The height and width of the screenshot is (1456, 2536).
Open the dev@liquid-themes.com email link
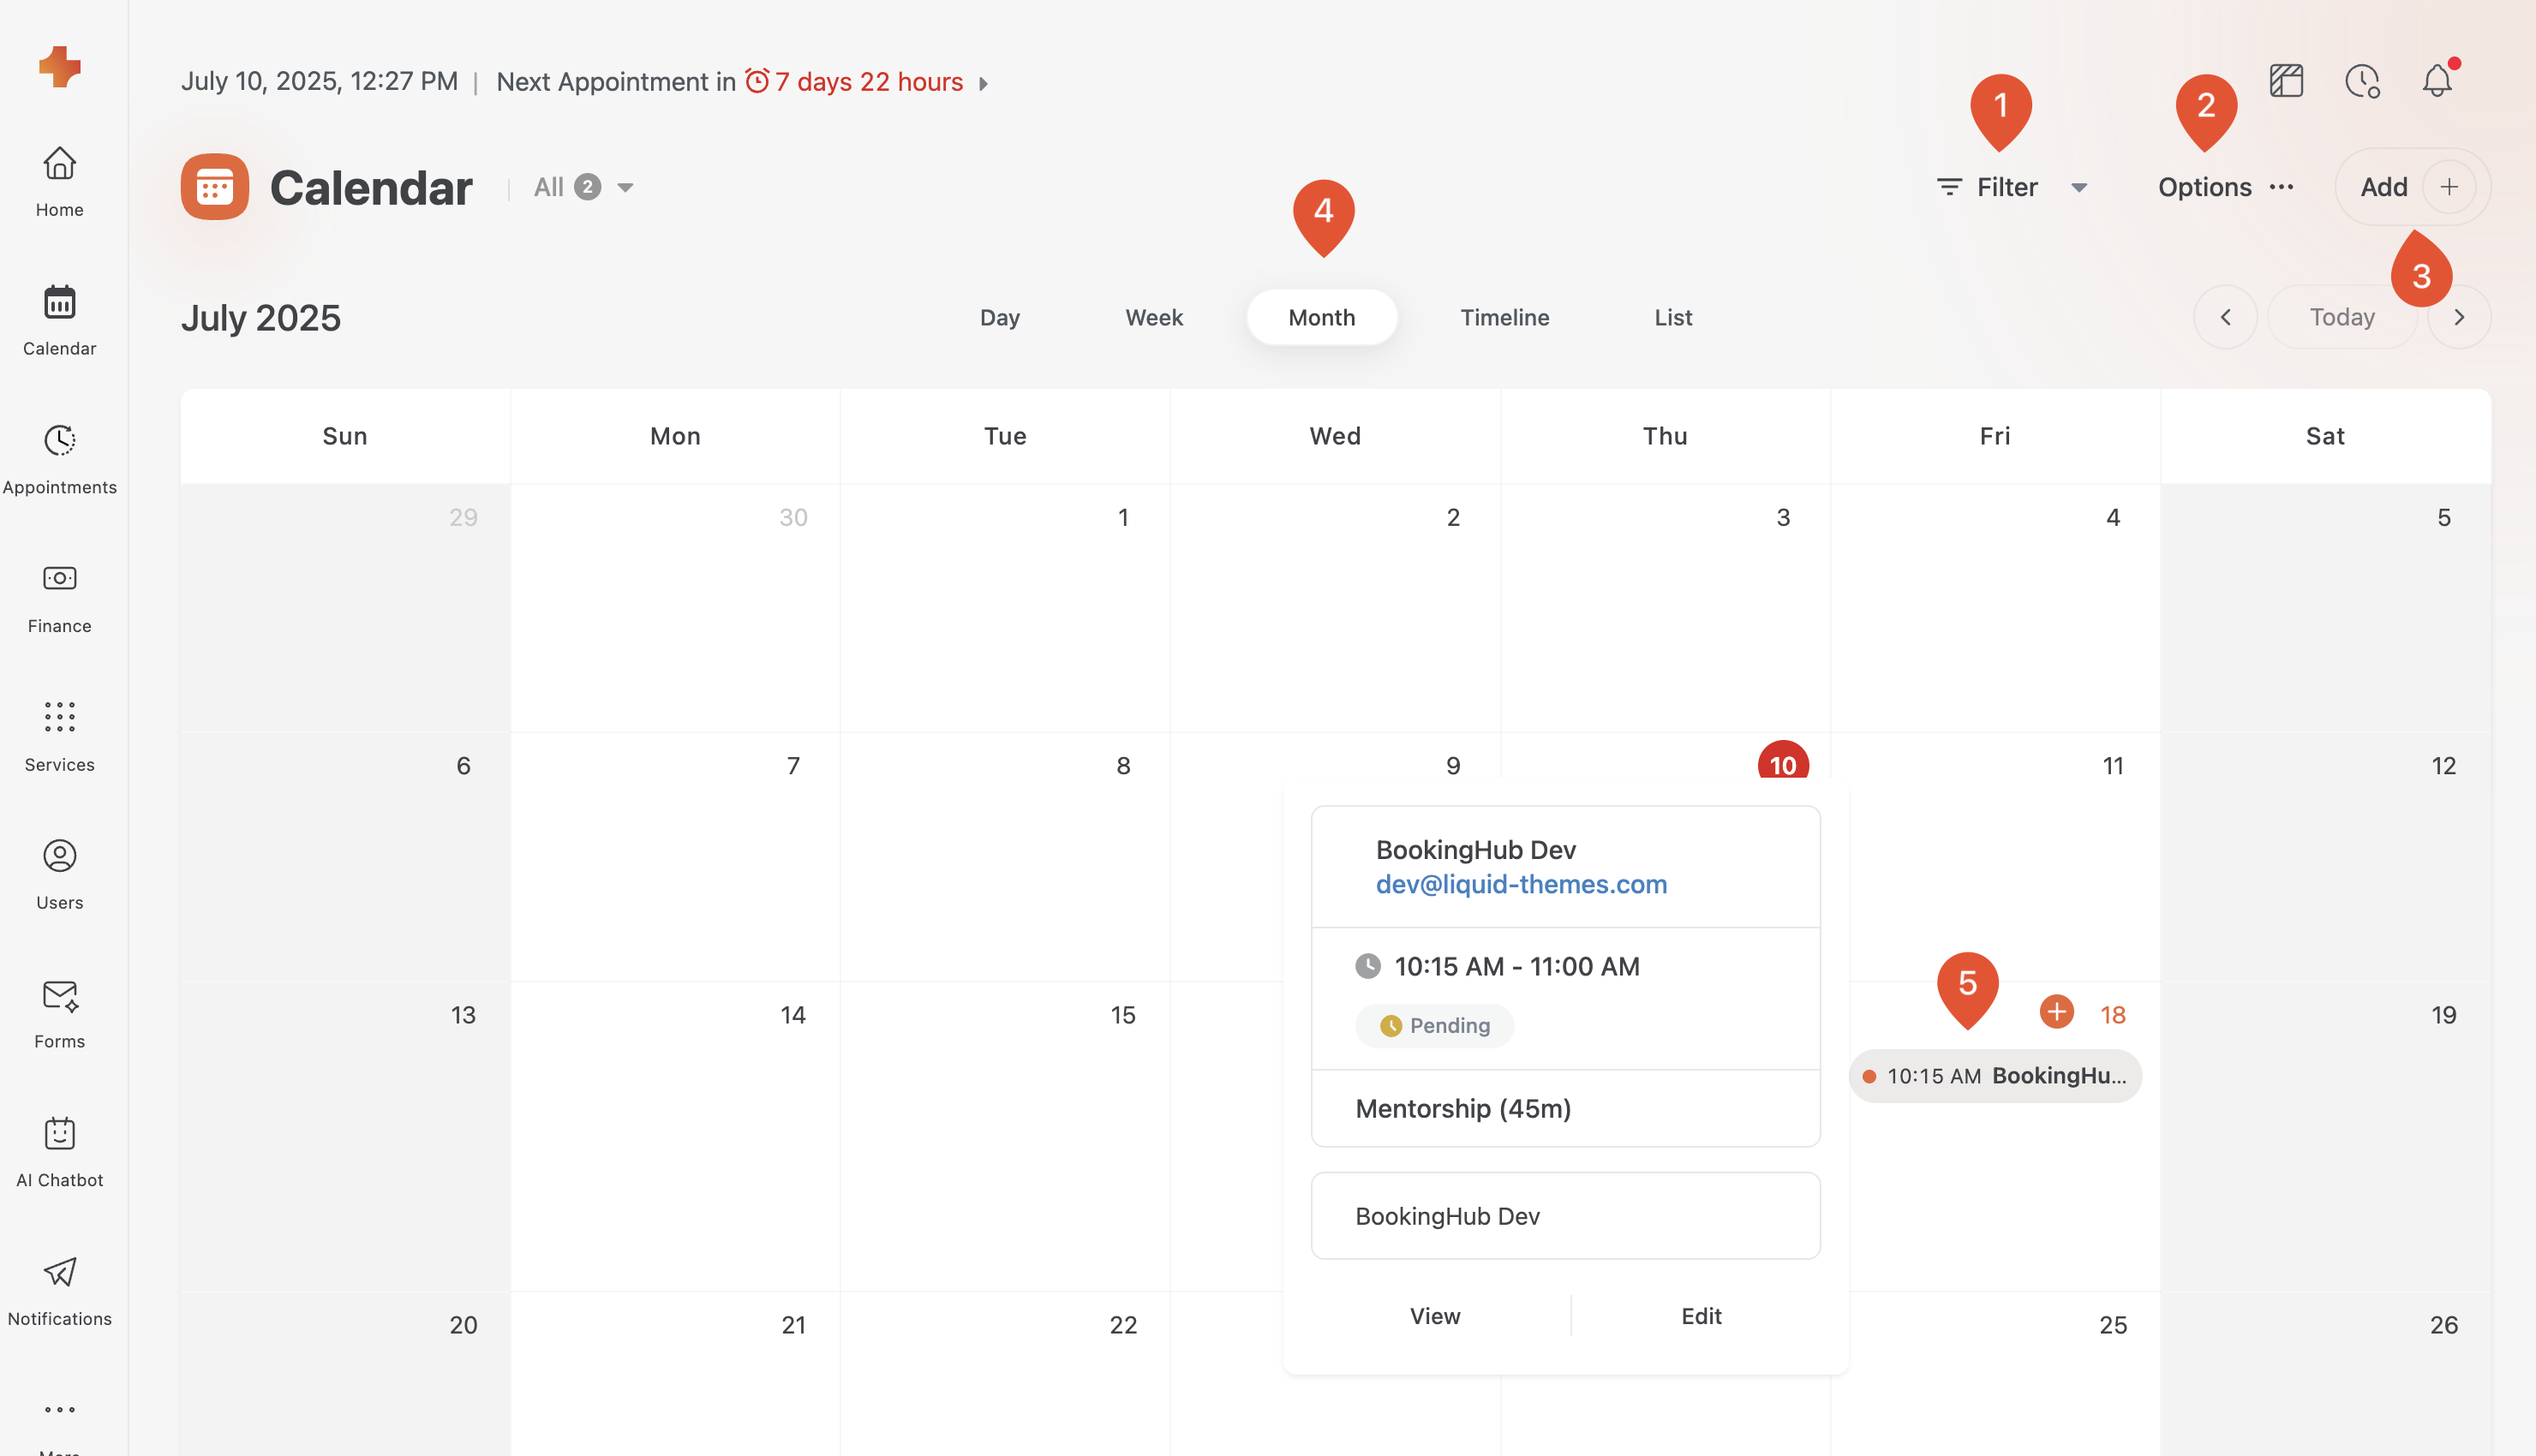[x=1520, y=884]
